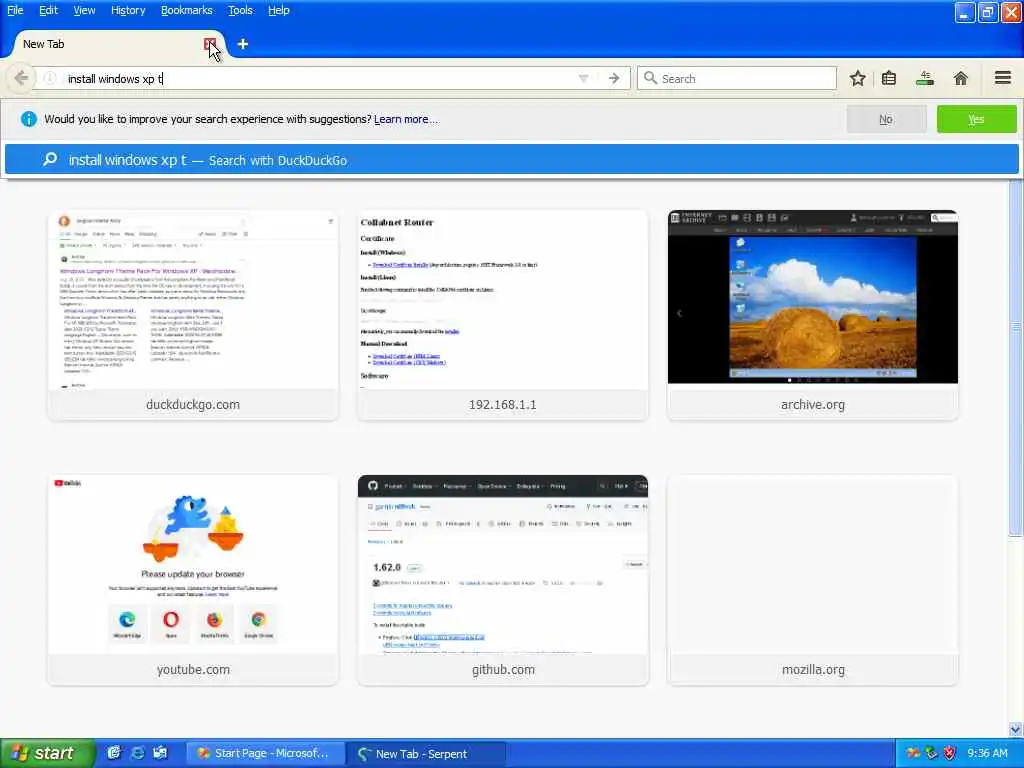Open the Help menu
Viewport: 1024px width, 768px height.
[x=279, y=10]
